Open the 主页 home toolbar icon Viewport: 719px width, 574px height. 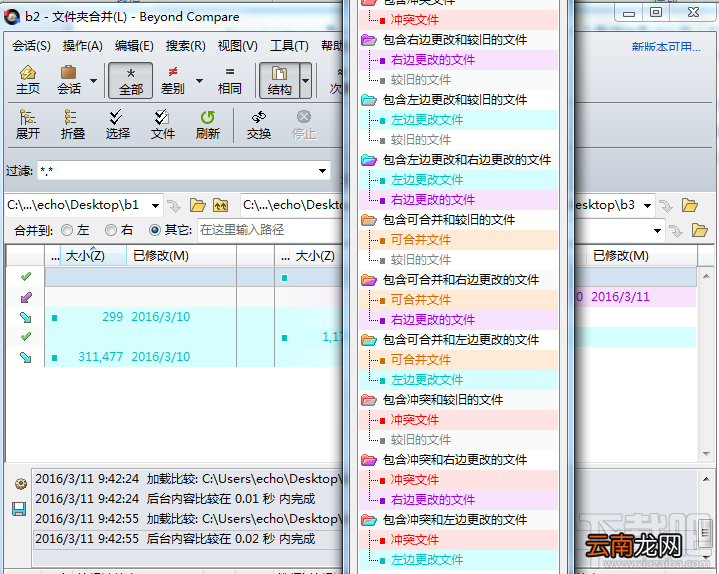(28, 80)
